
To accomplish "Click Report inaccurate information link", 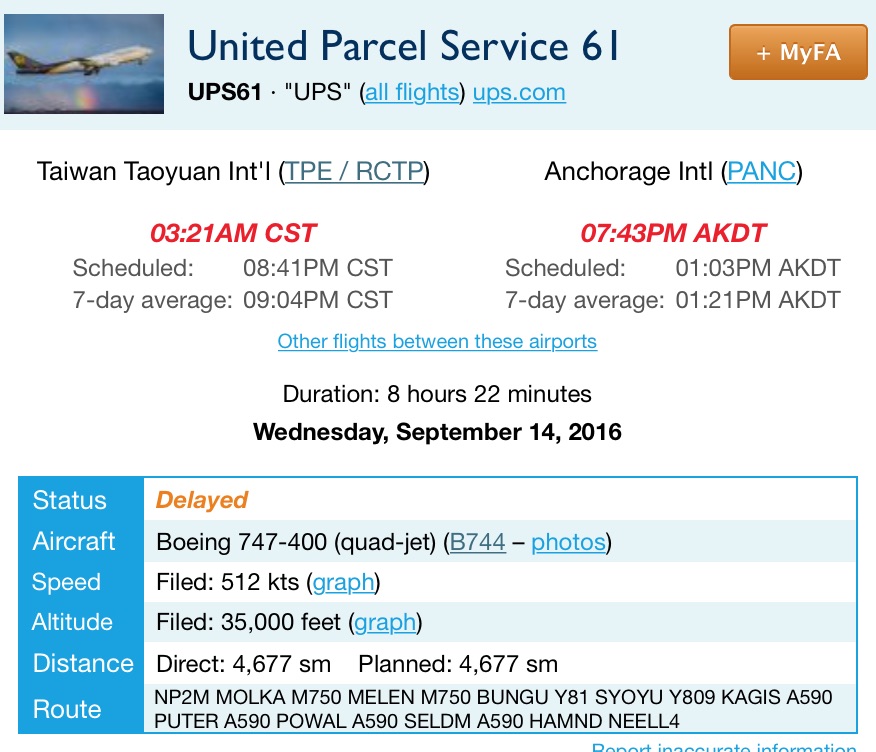I will click(724, 746).
